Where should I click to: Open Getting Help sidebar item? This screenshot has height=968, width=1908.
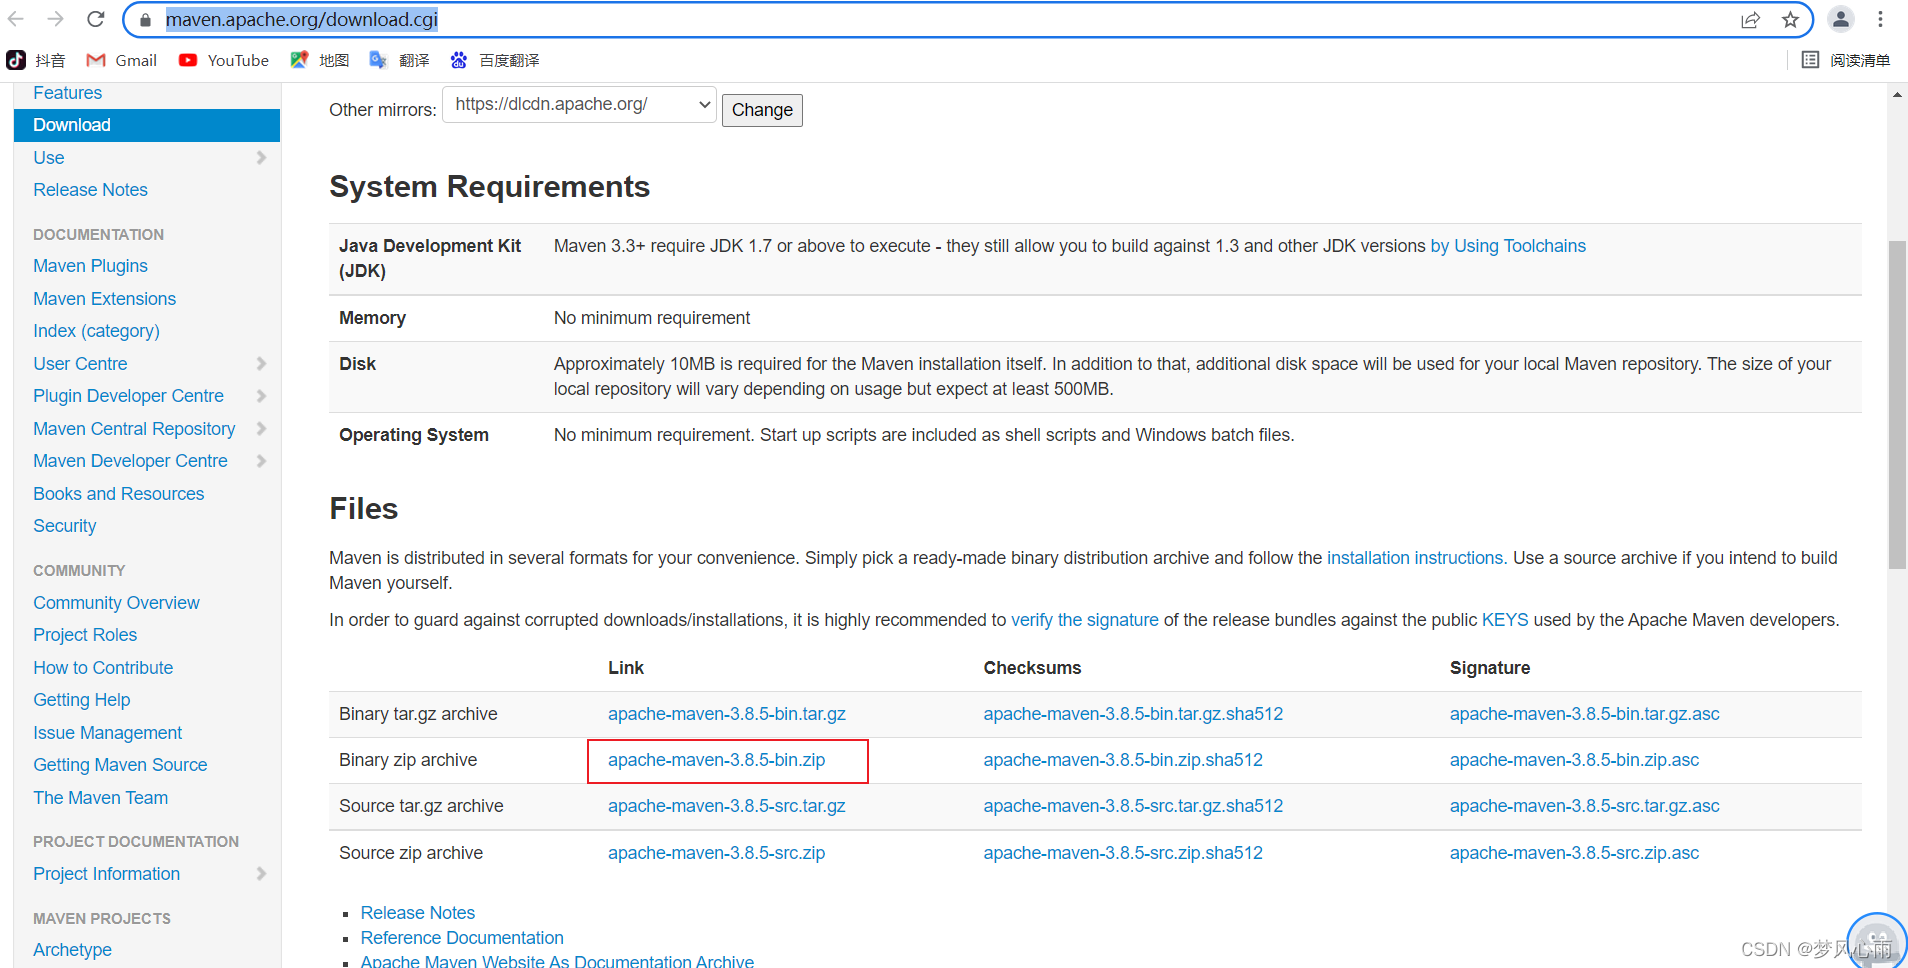82,700
